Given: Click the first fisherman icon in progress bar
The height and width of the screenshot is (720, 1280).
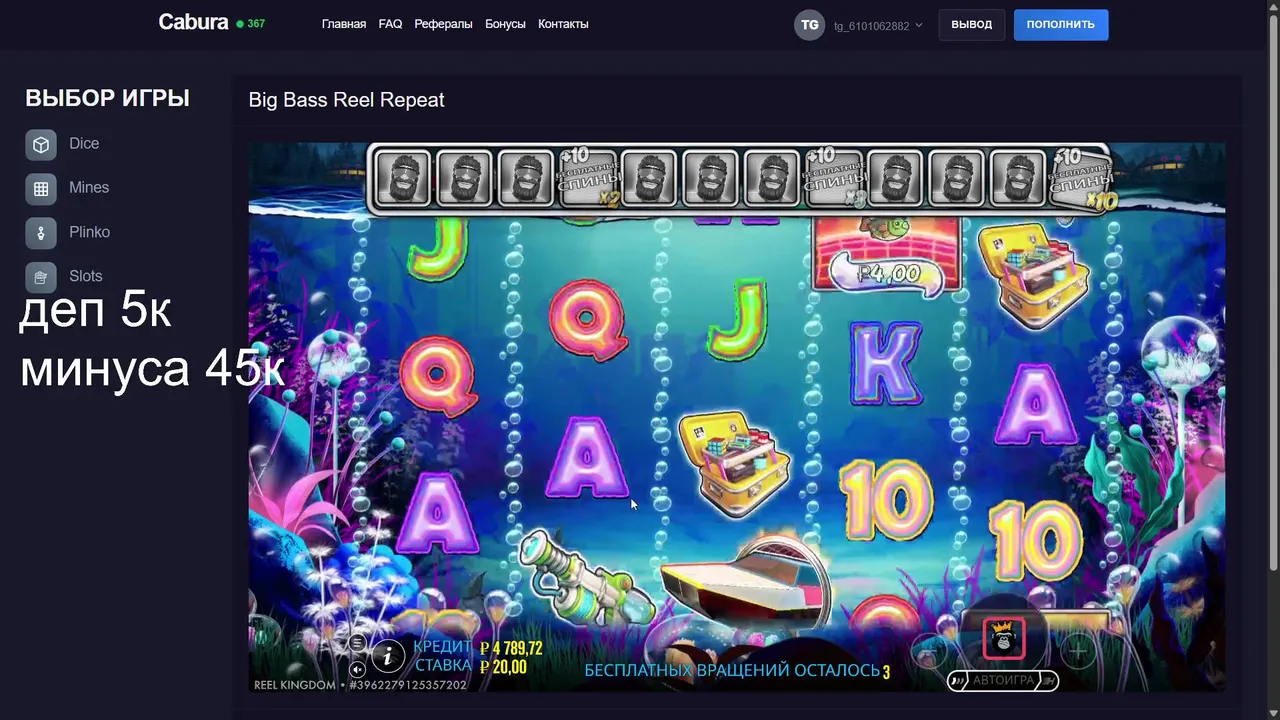Looking at the screenshot, I should pyautogui.click(x=403, y=178).
